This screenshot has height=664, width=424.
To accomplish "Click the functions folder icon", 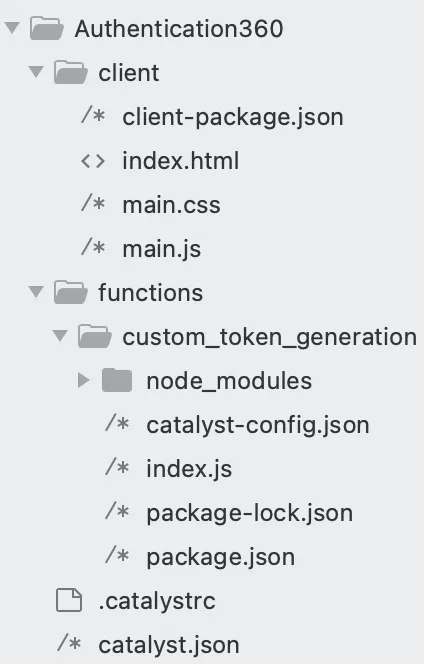I will coord(71,292).
